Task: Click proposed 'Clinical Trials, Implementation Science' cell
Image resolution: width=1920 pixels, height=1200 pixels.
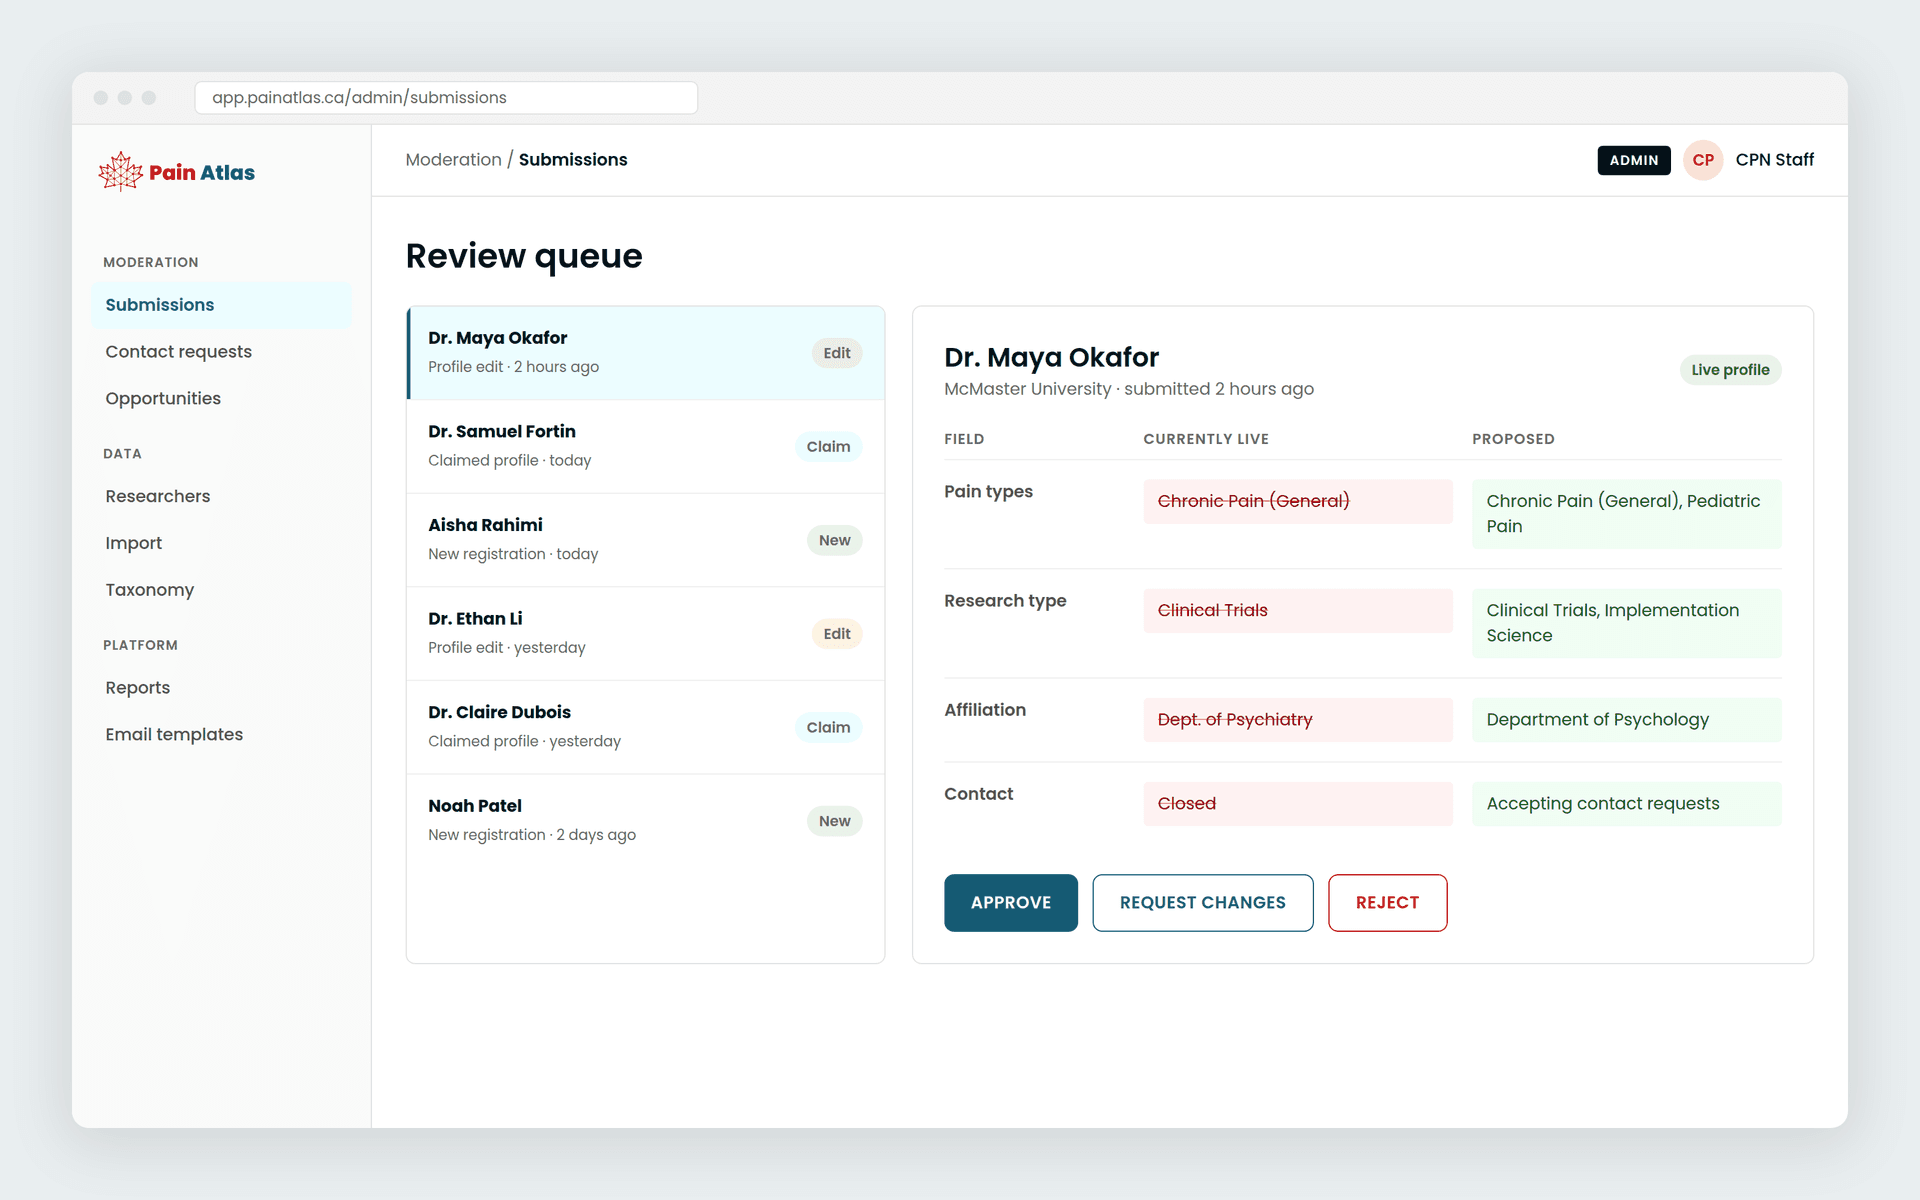Action: point(1626,623)
